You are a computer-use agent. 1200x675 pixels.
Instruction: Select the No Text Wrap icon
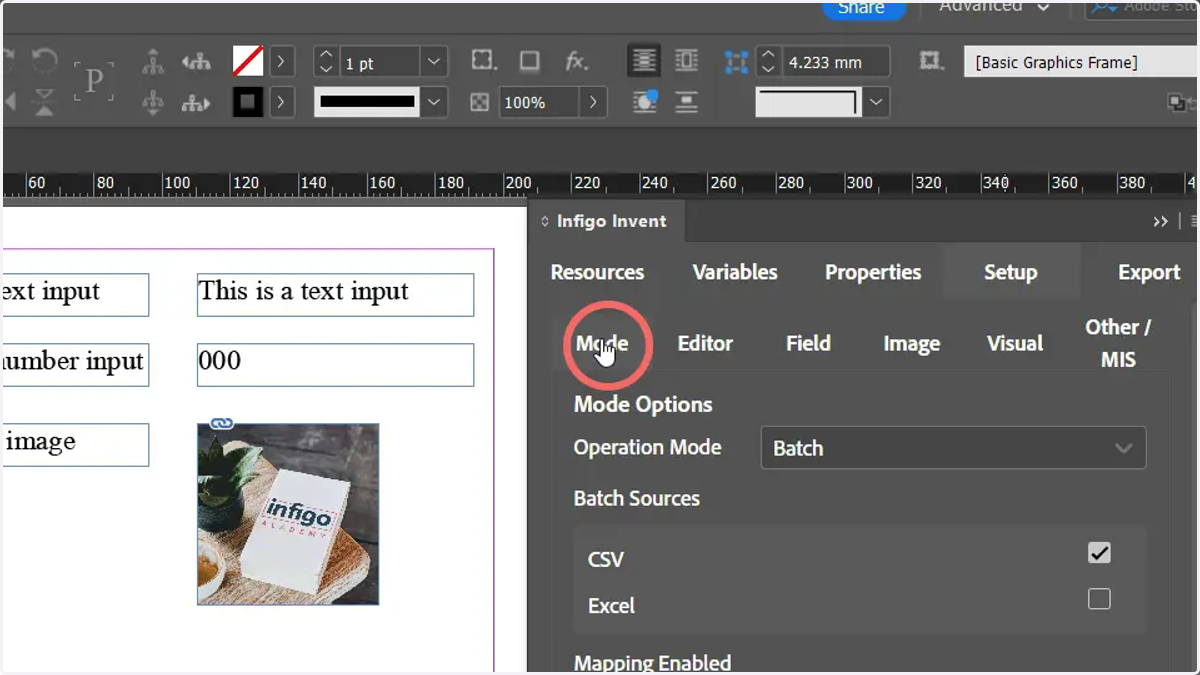point(644,61)
